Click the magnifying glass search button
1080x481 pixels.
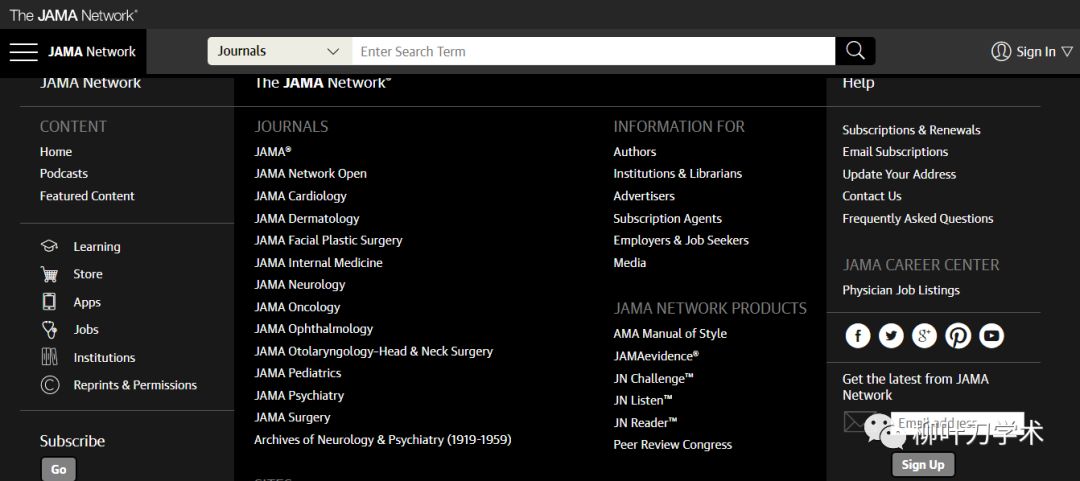coord(855,51)
